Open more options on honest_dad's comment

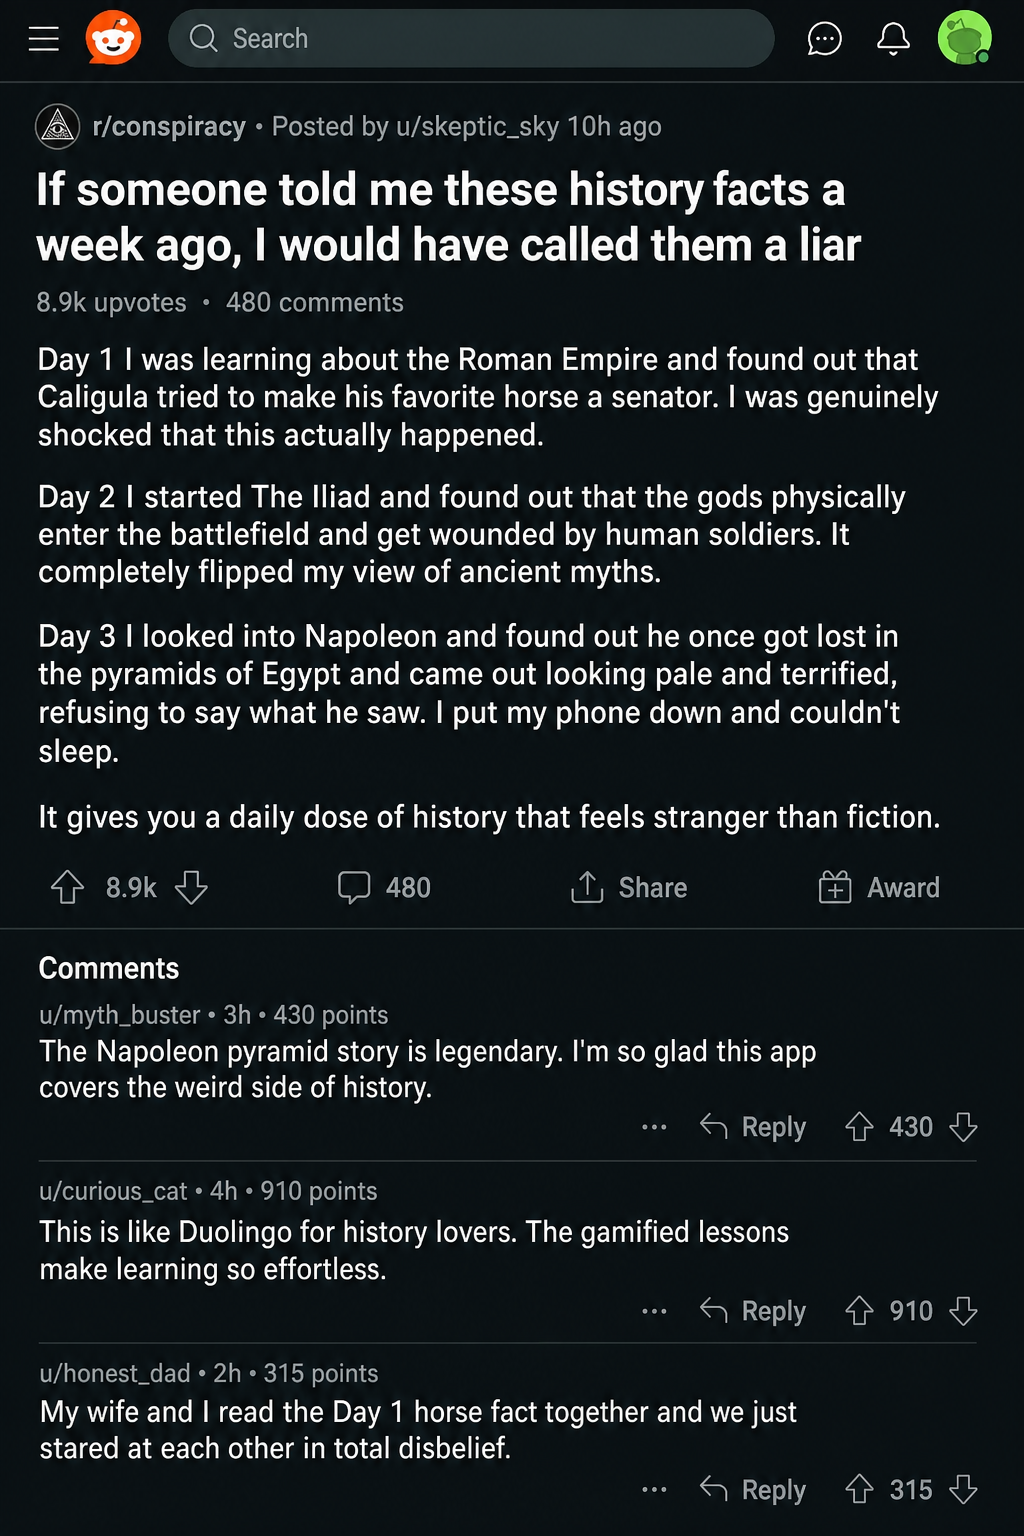click(x=654, y=1490)
